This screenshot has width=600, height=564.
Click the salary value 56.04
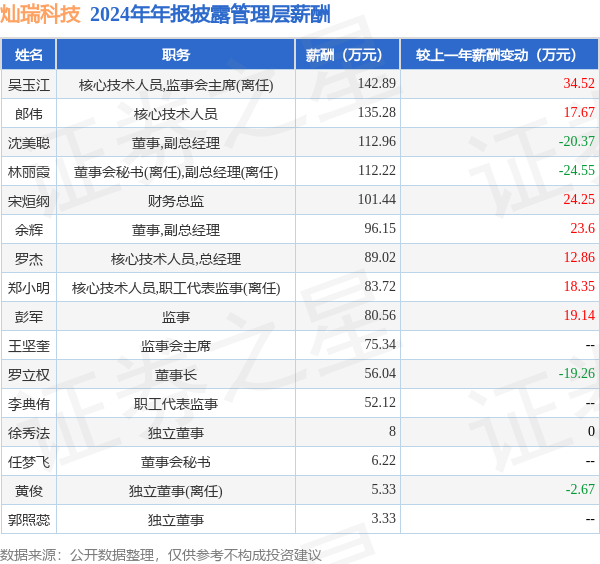(380, 373)
